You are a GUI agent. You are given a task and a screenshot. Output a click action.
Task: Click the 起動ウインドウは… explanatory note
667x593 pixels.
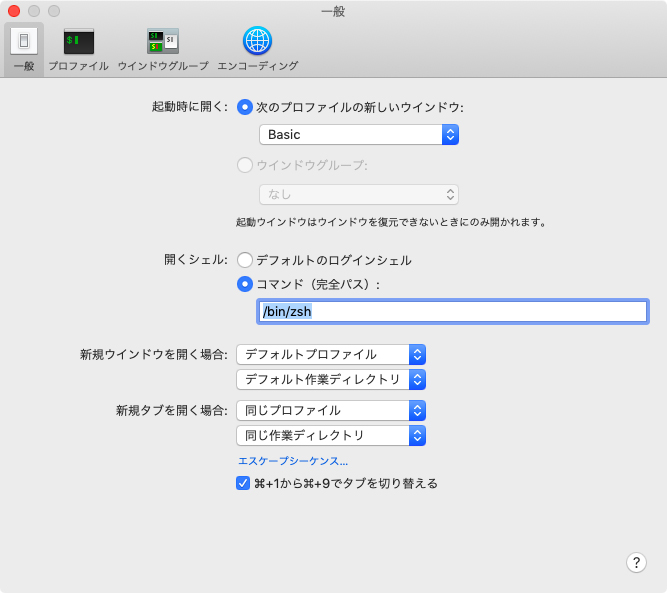click(x=391, y=222)
